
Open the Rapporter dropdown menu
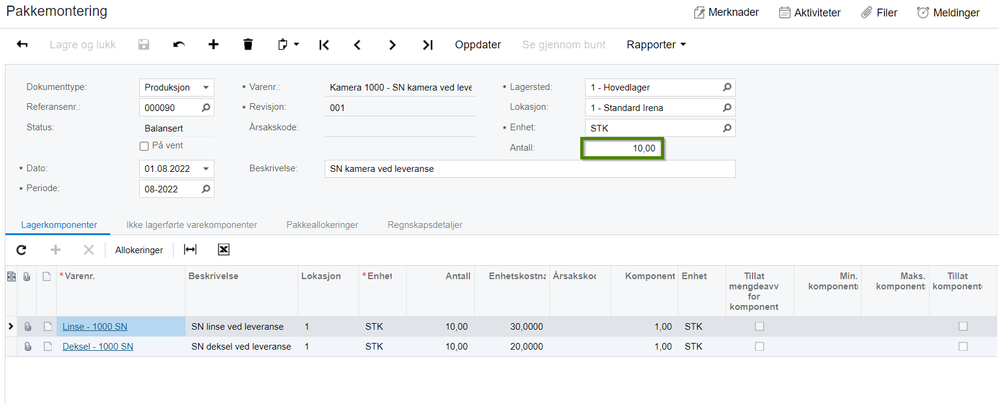click(656, 45)
